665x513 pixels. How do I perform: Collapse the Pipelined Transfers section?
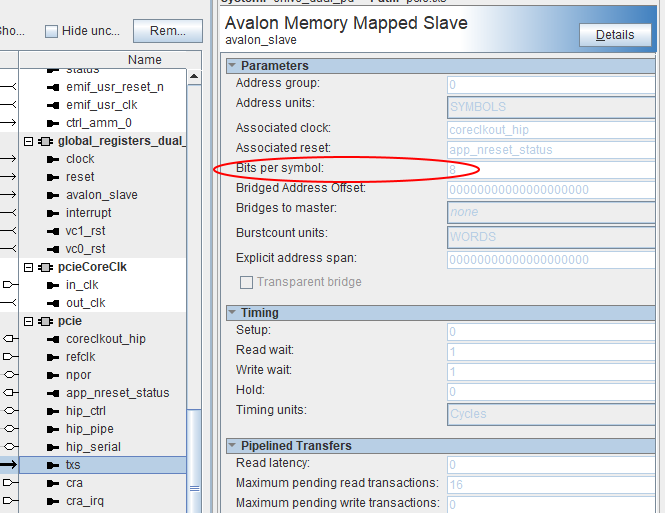click(232, 445)
